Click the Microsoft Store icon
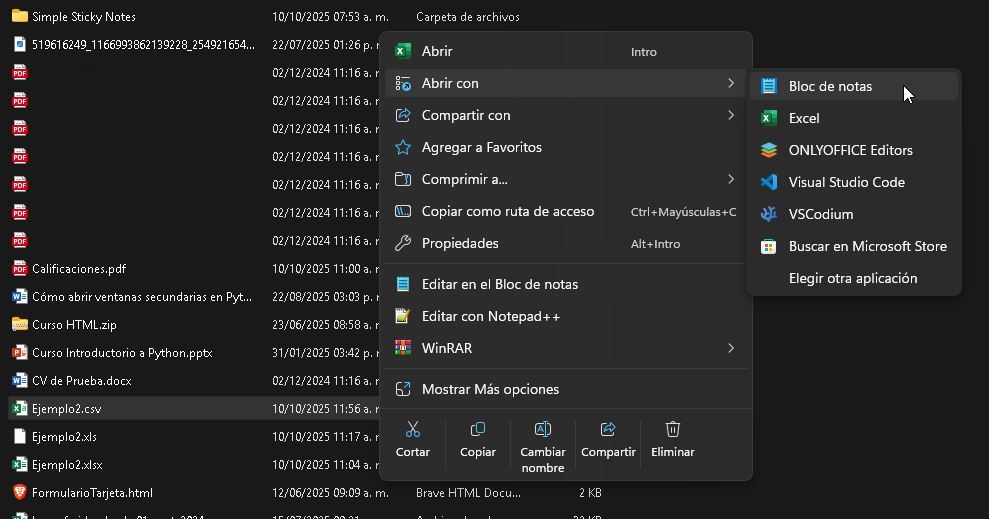This screenshot has height=519, width=989. pos(769,247)
